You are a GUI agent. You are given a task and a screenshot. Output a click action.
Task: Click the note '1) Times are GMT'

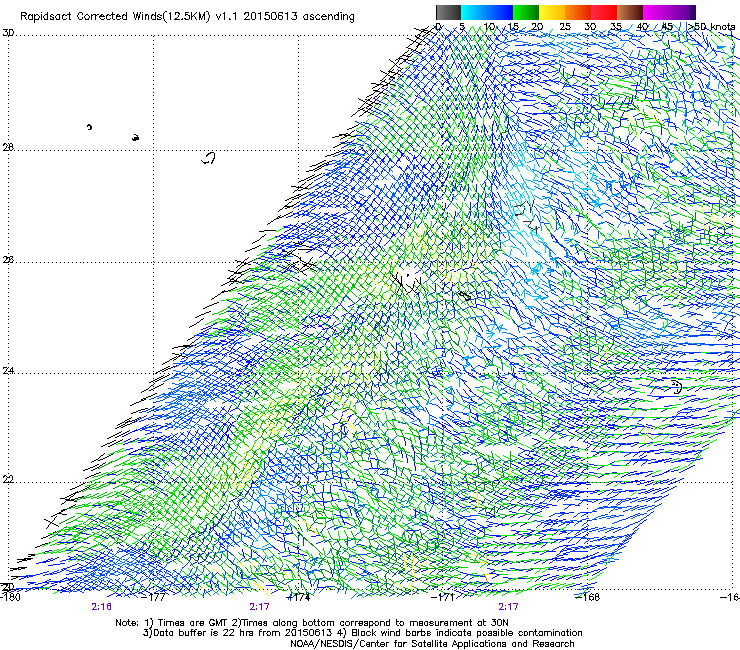[187, 623]
